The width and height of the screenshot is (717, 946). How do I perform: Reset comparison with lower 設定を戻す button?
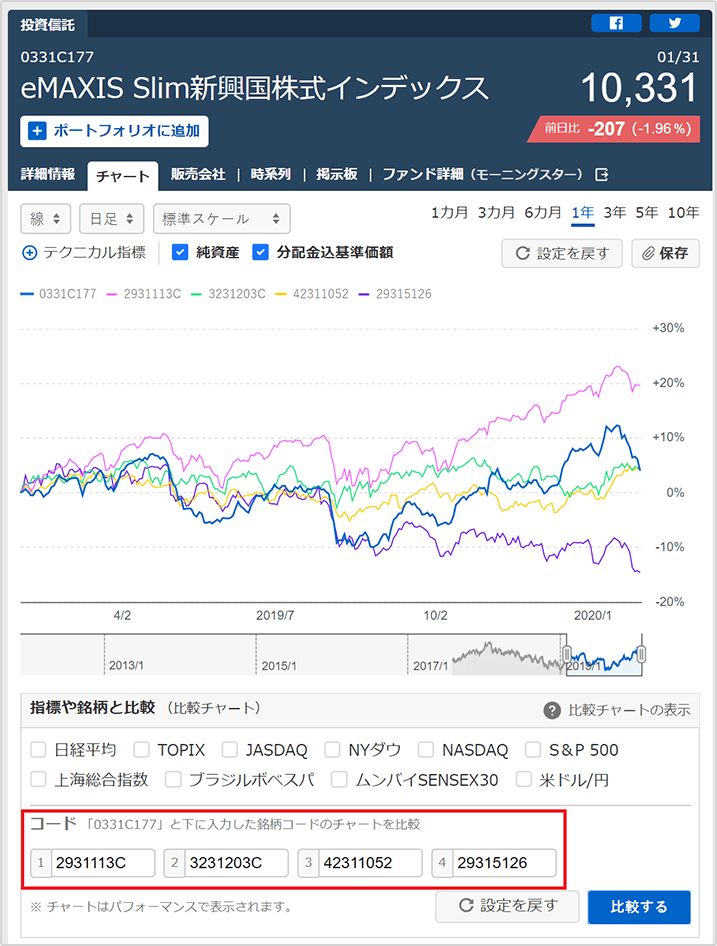pyautogui.click(x=508, y=906)
